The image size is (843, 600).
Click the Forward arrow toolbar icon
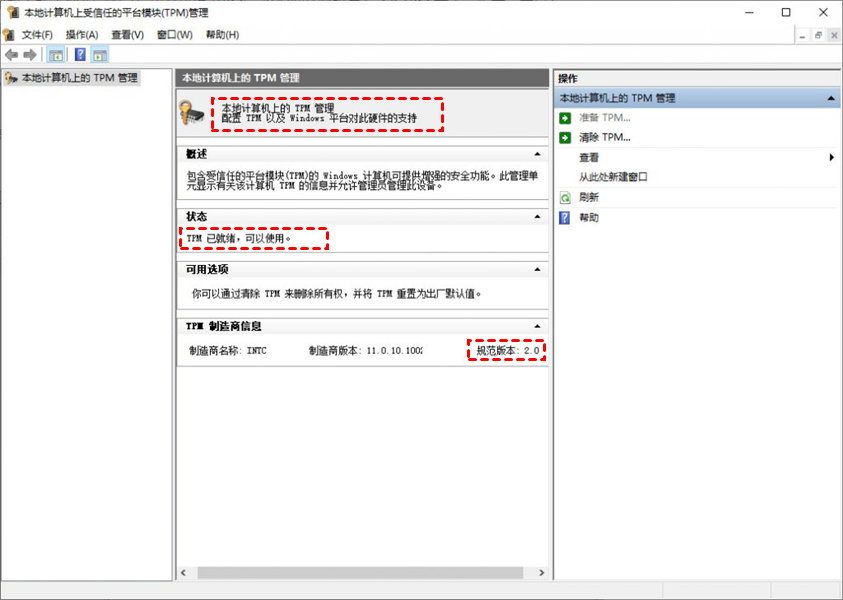30,55
